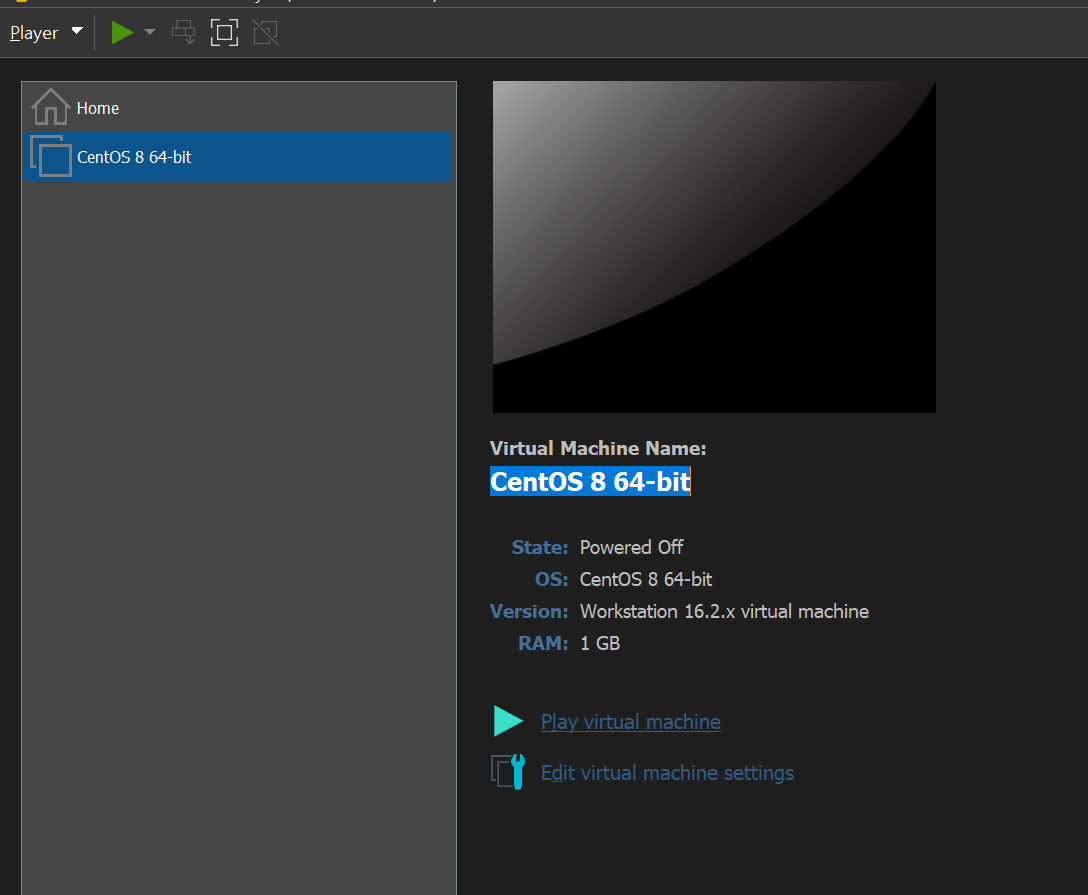1088x895 pixels.
Task: Select Home in the library list
Action: [237, 108]
